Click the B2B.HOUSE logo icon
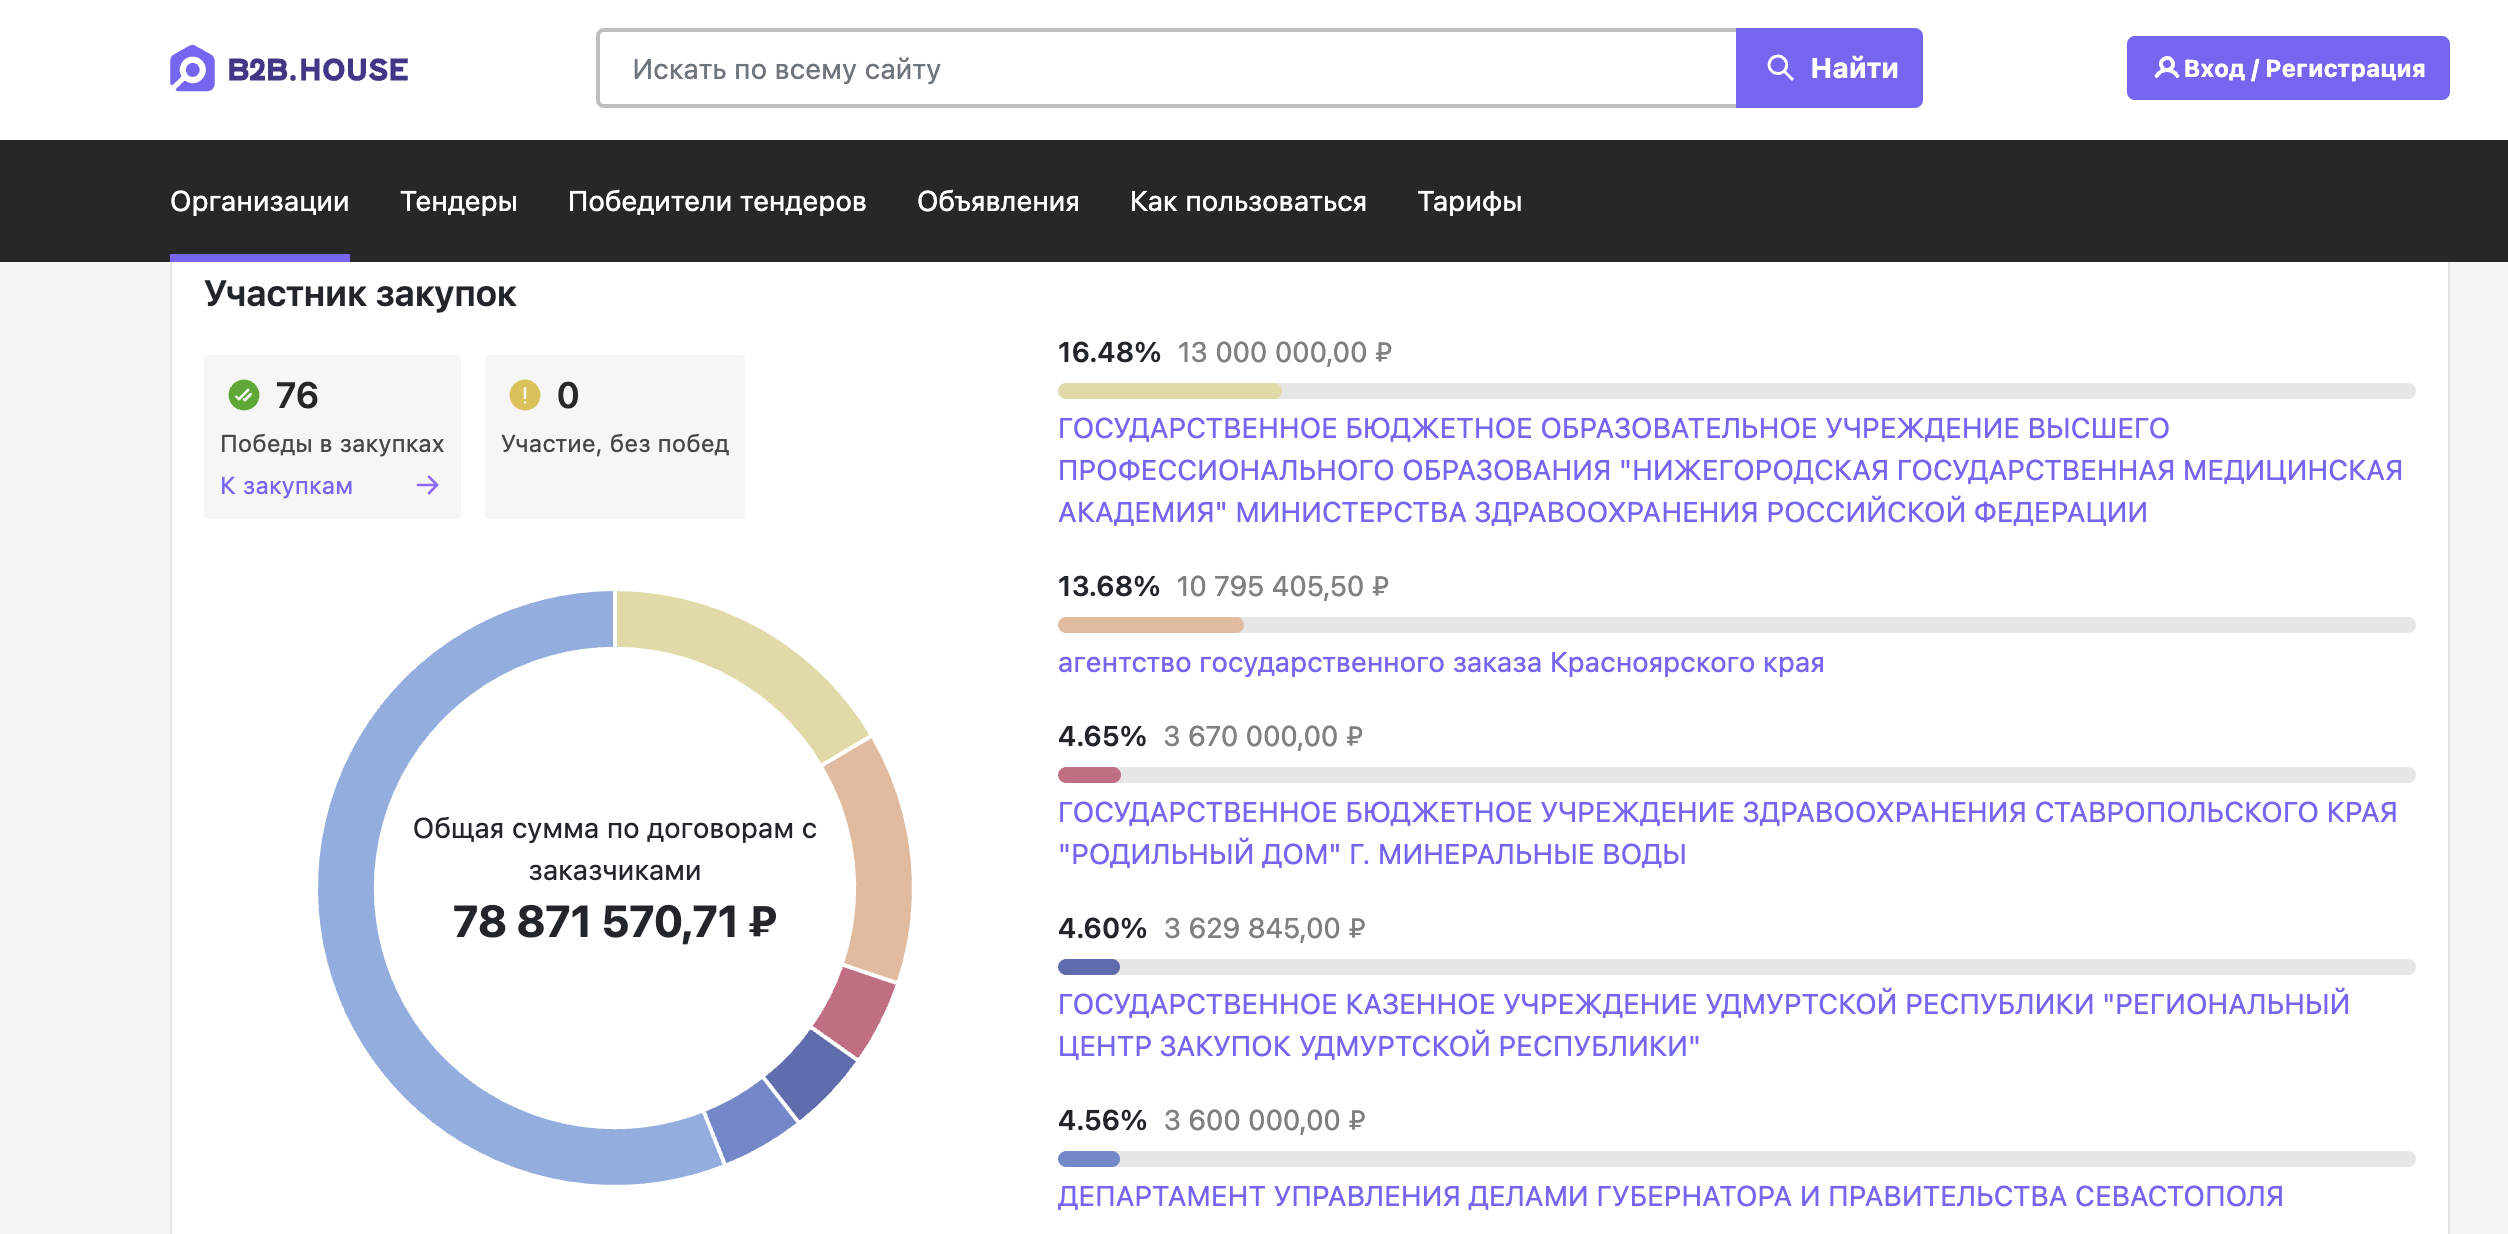 click(x=192, y=68)
